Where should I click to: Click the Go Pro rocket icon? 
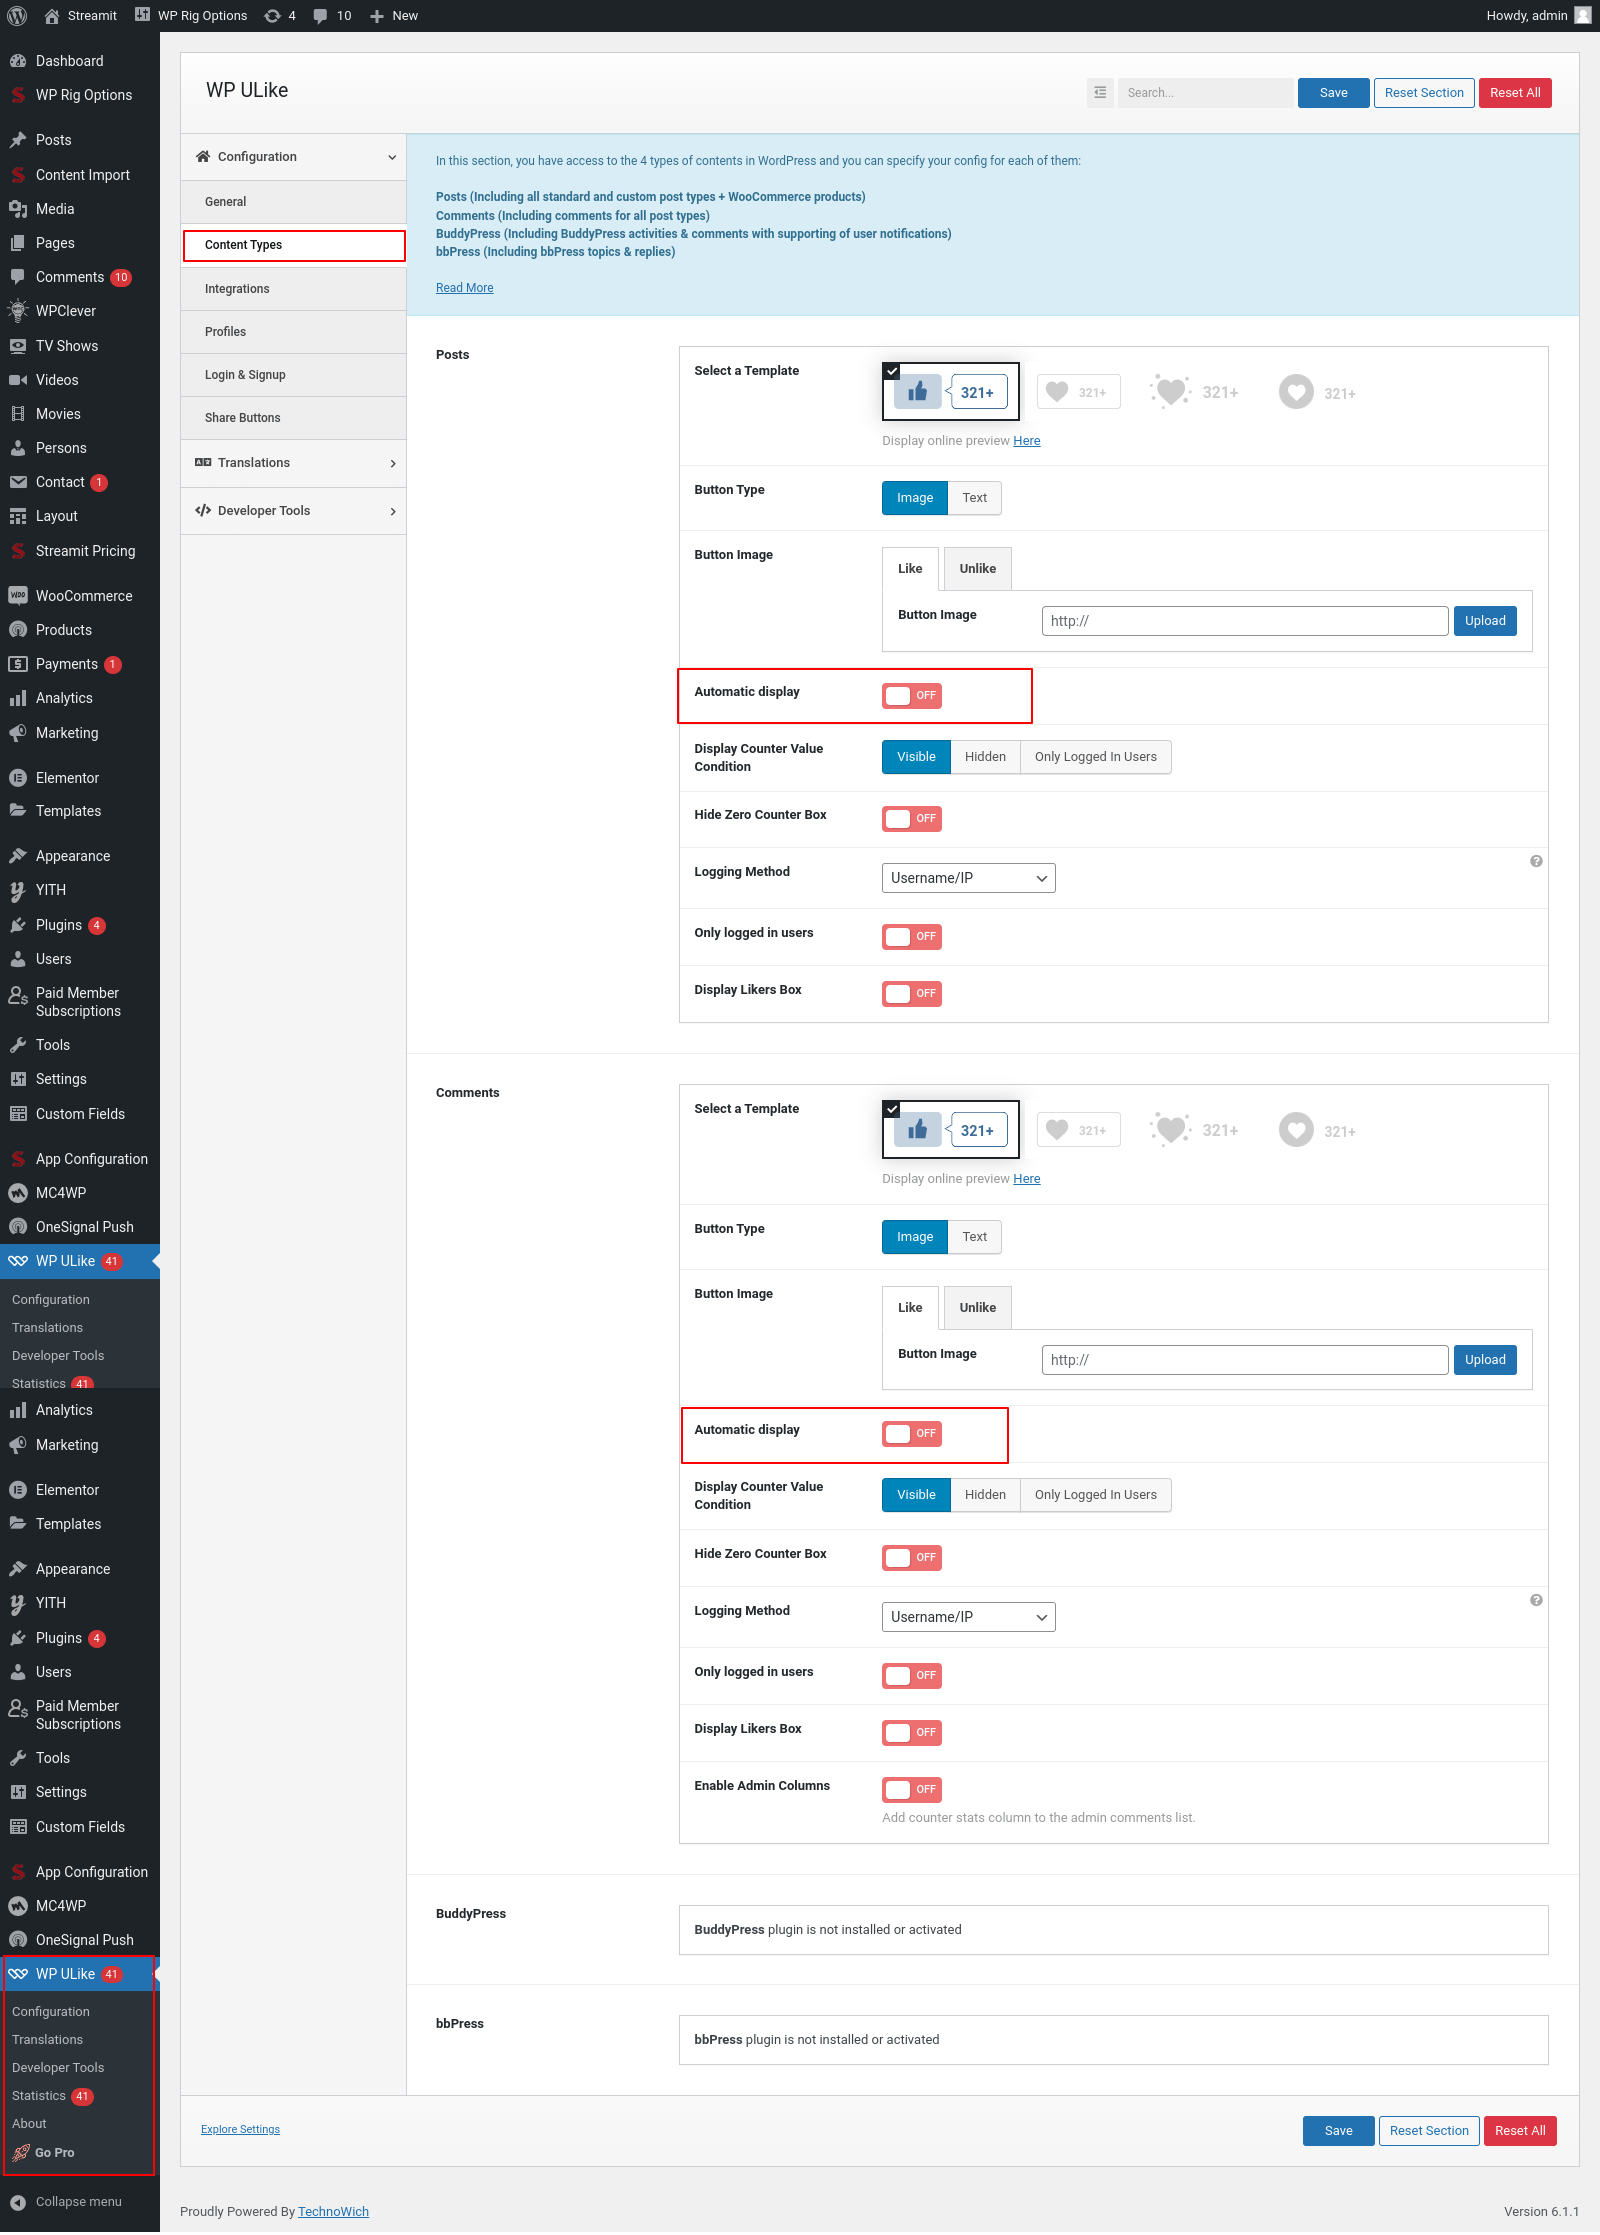click(x=20, y=2153)
